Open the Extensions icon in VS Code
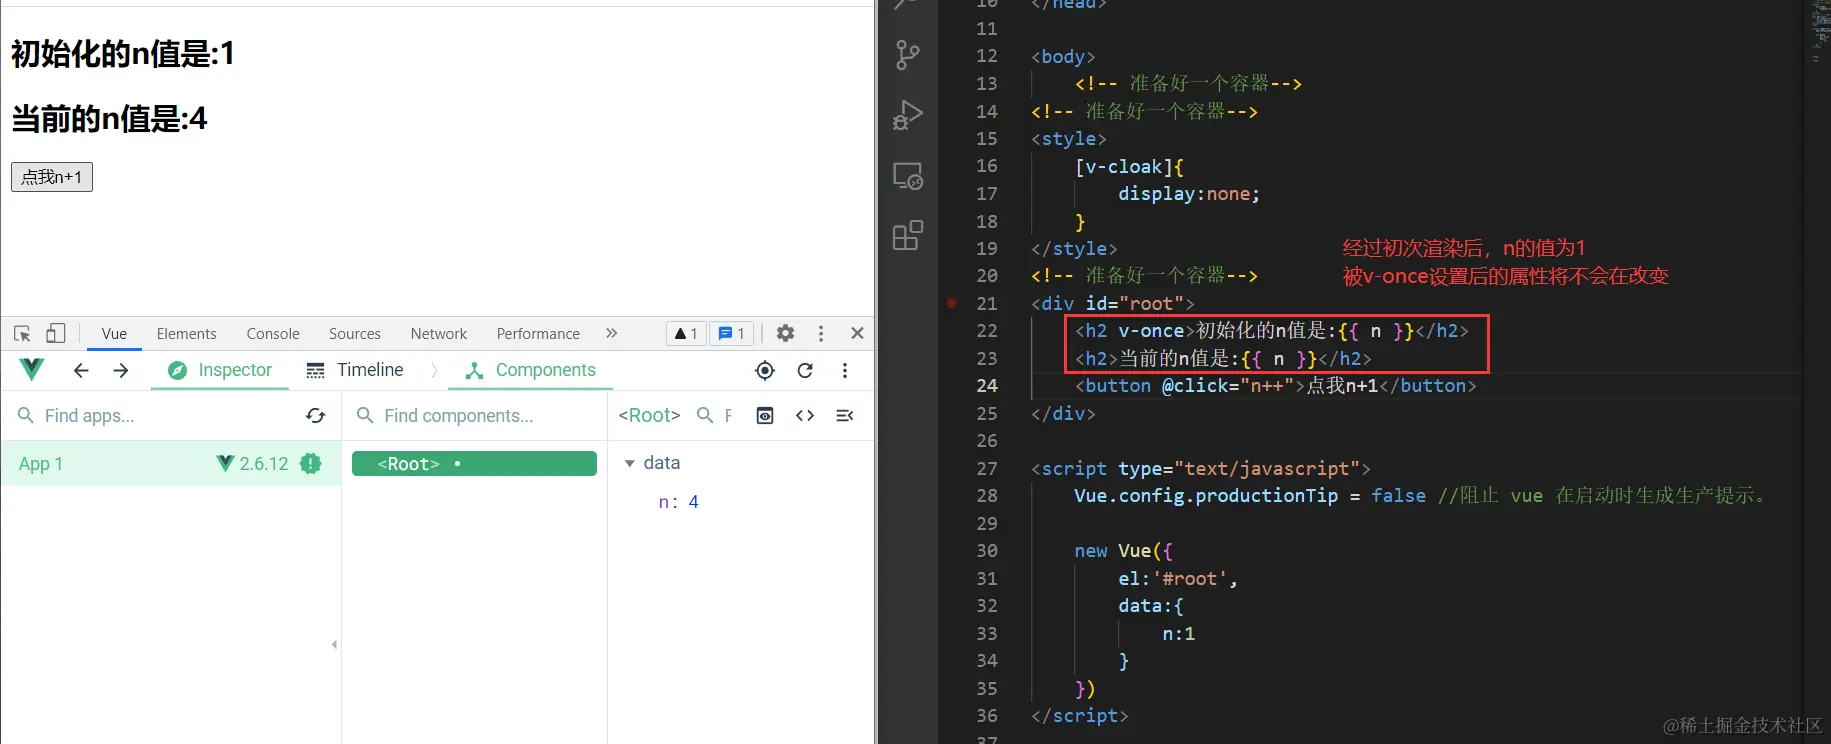This screenshot has width=1831, height=744. pyautogui.click(x=908, y=236)
